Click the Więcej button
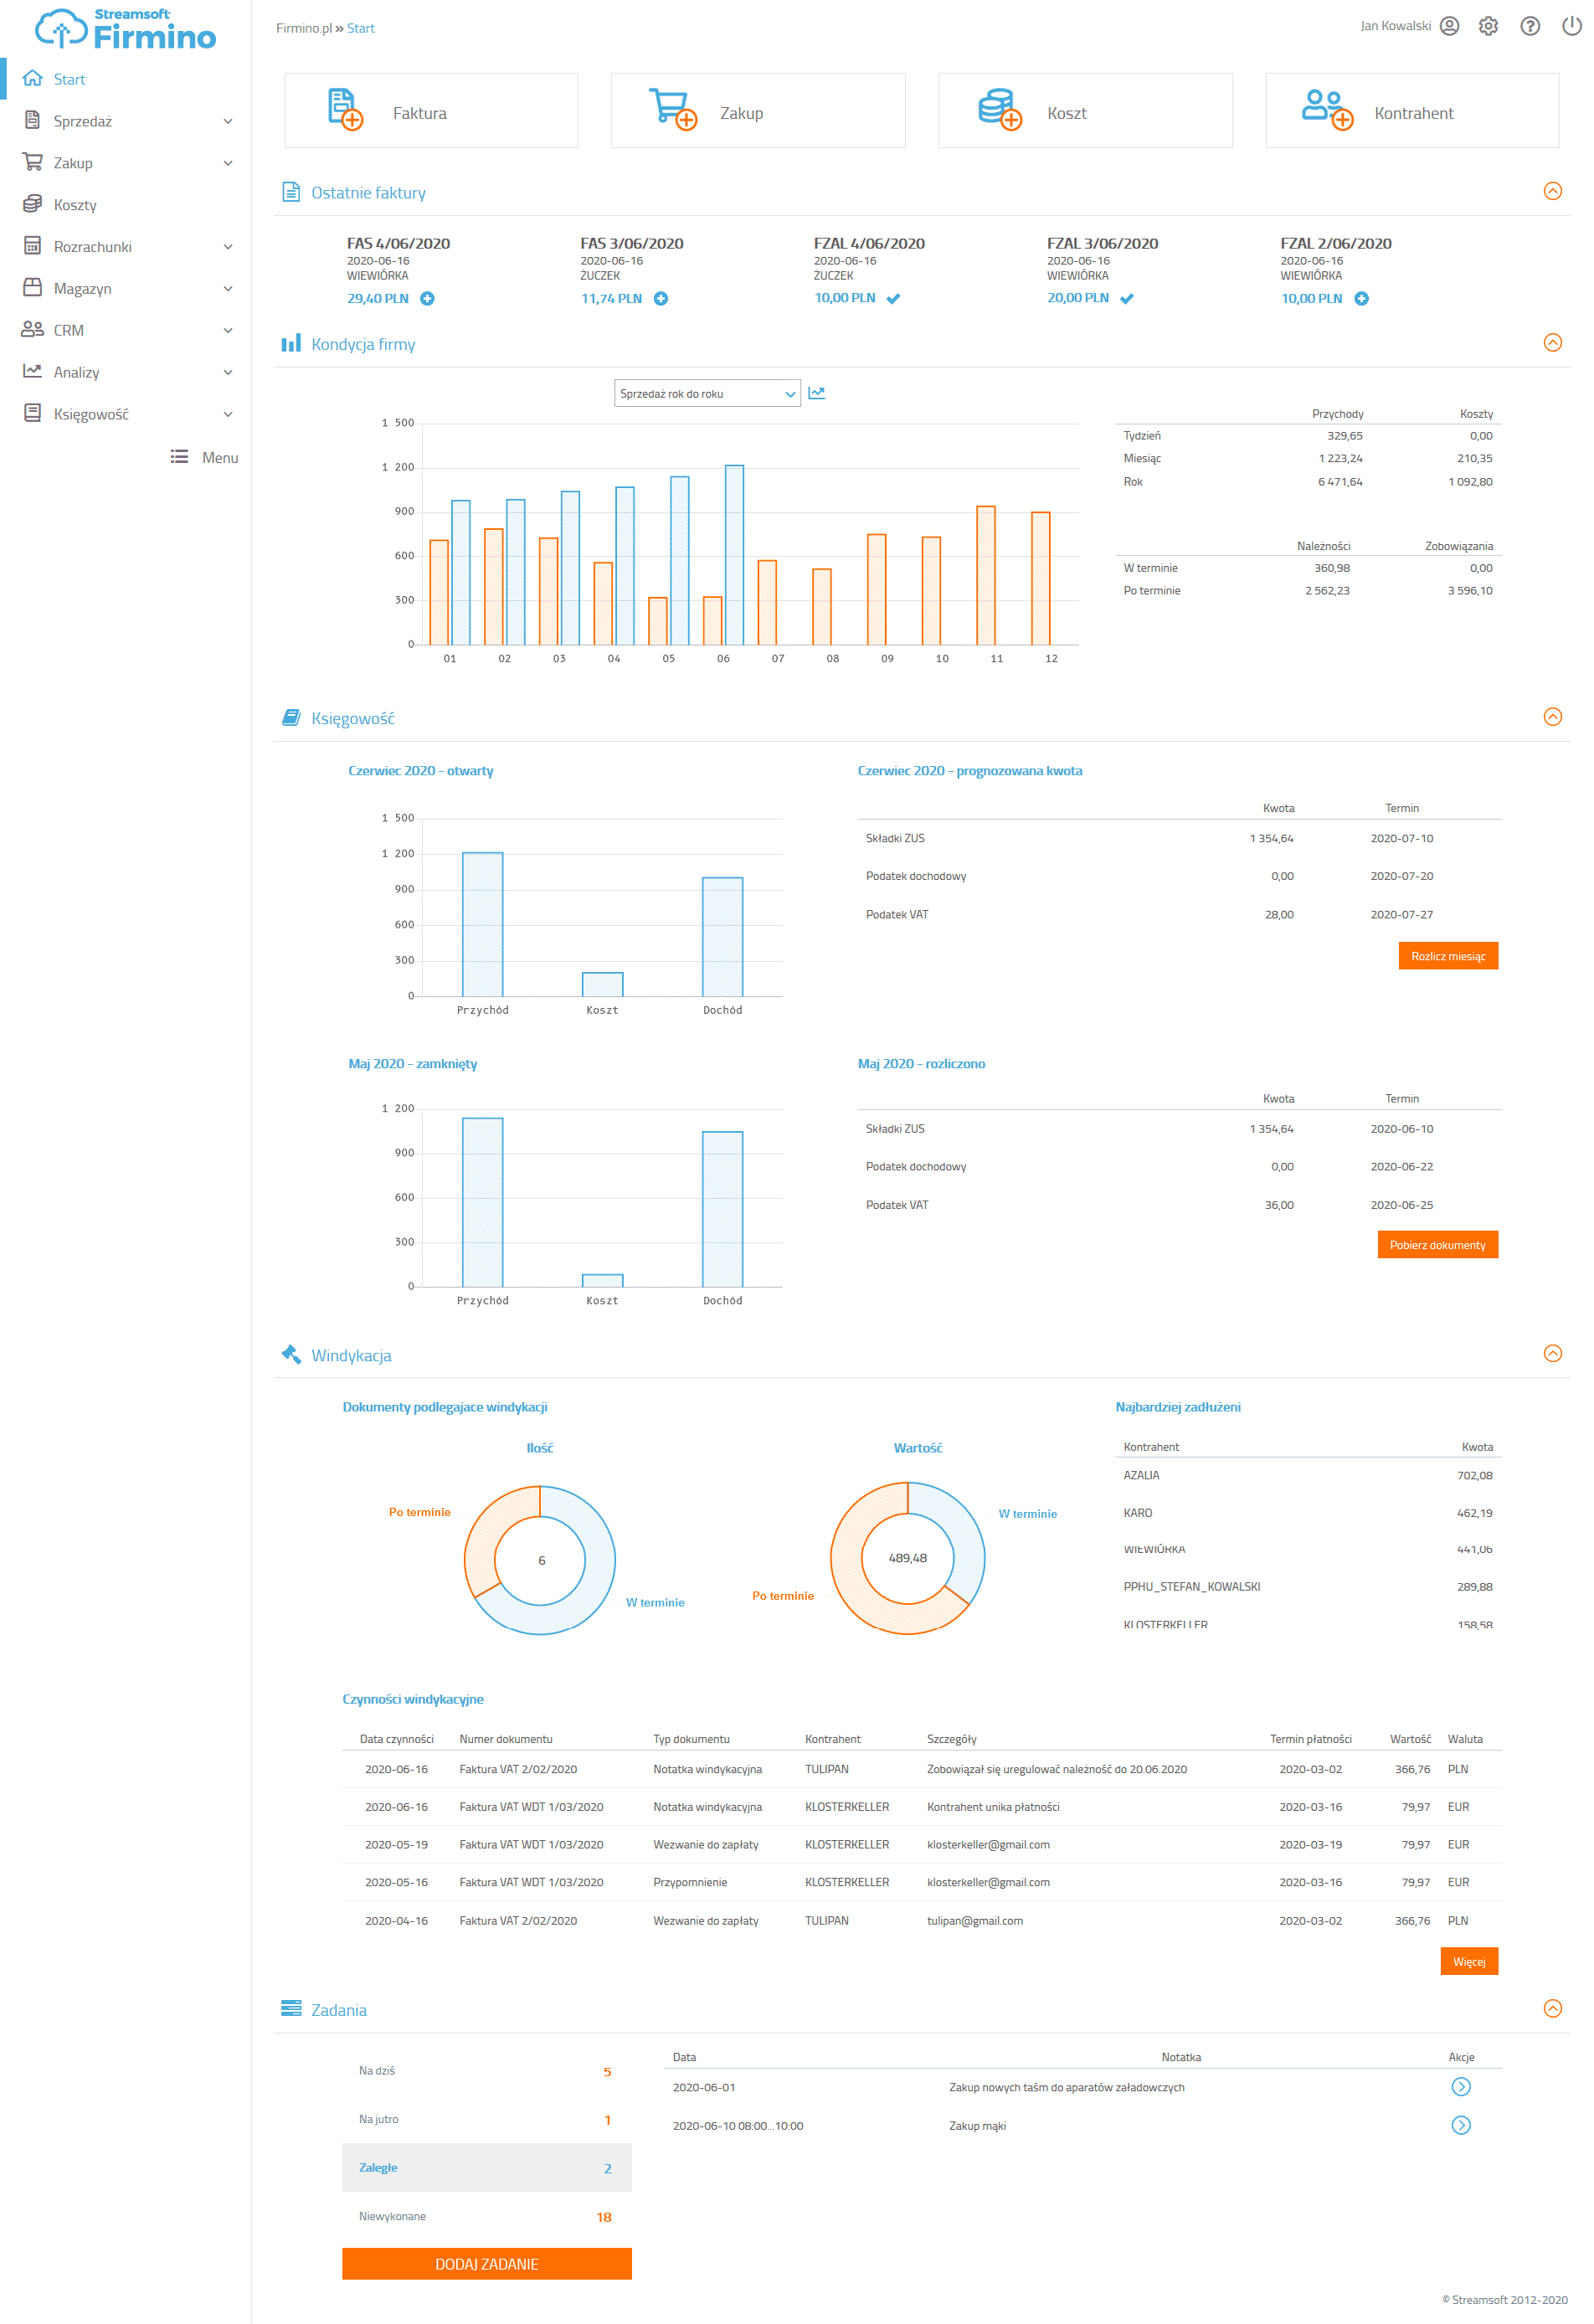 1468,1961
